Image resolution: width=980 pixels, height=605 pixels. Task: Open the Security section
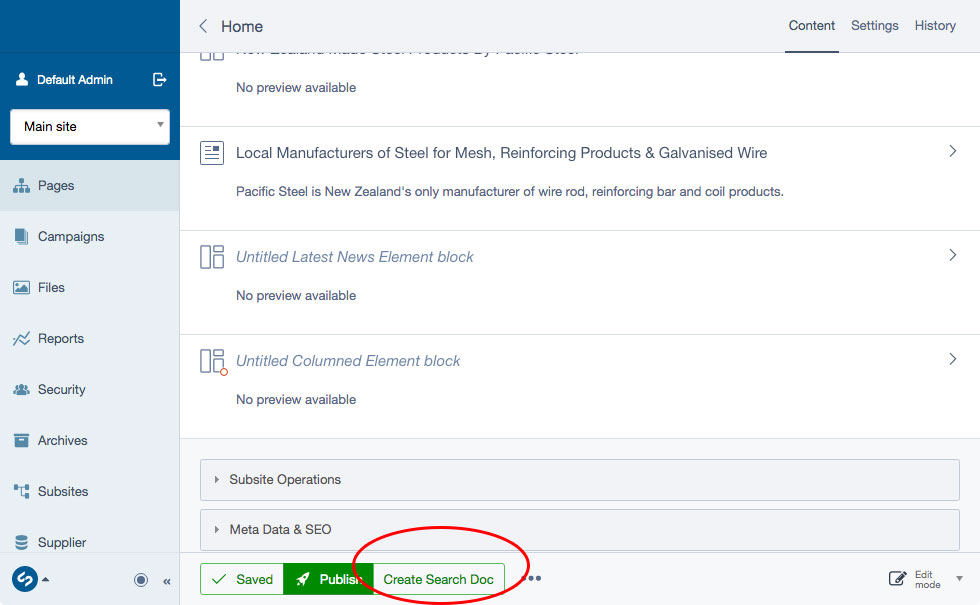[89, 389]
